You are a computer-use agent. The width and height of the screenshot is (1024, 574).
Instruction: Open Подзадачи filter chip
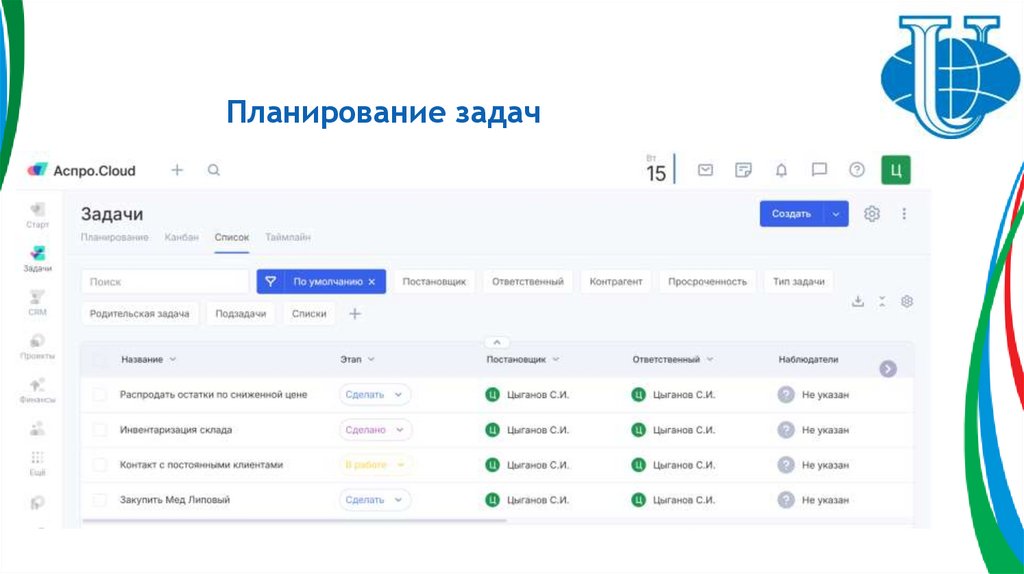click(241, 314)
